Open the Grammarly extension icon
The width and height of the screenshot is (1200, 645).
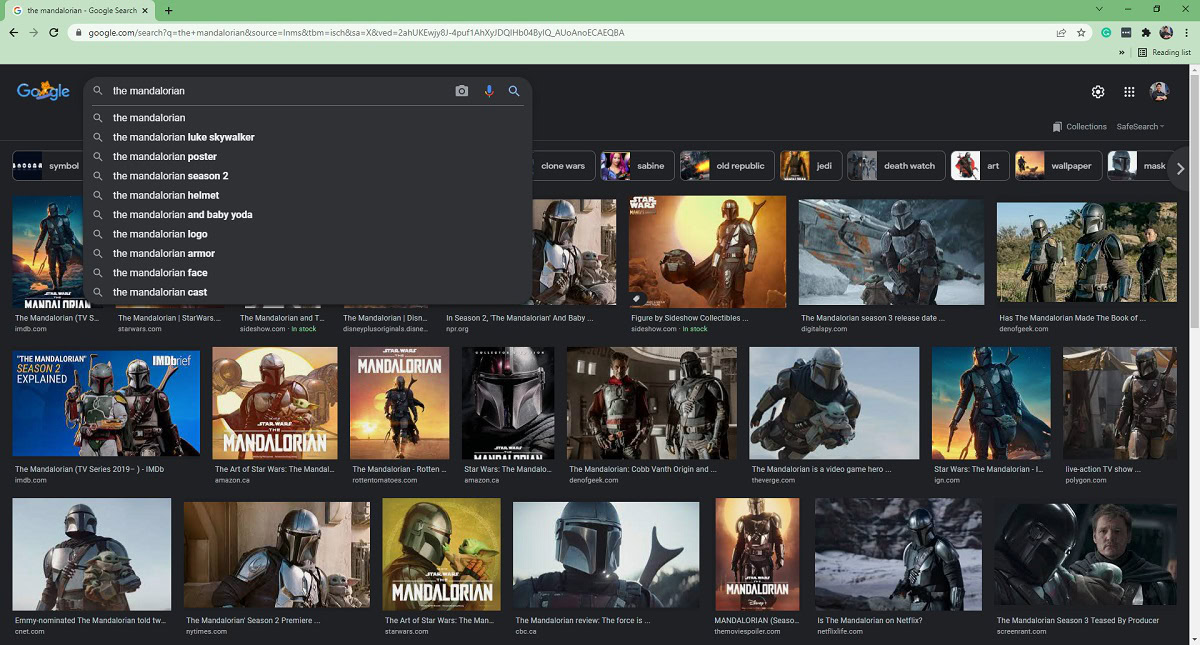coord(1106,32)
